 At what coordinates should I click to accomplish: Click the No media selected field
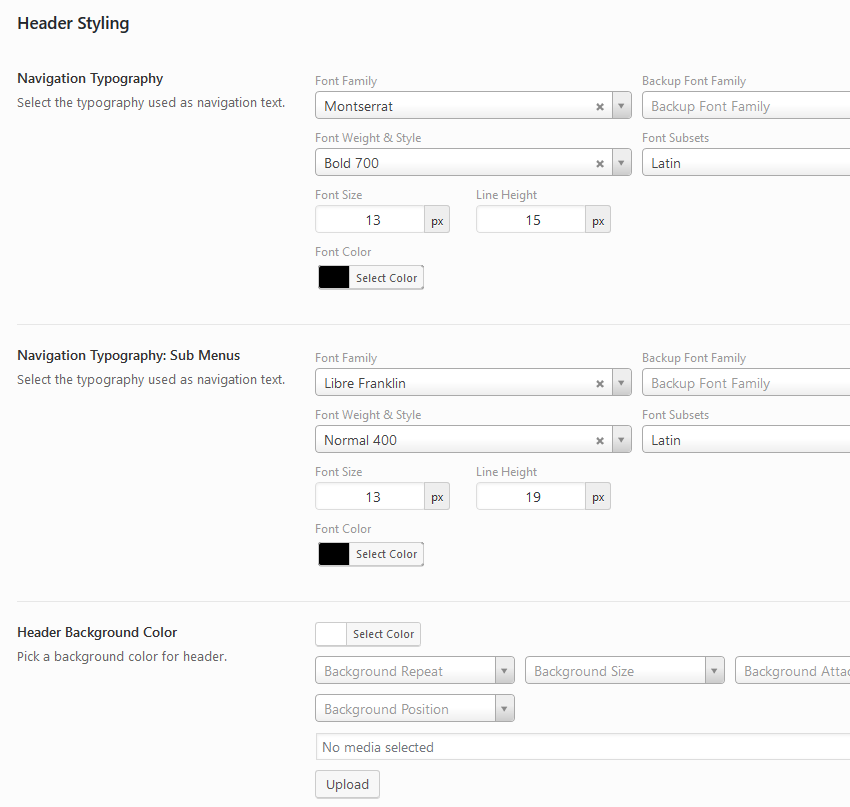580,747
